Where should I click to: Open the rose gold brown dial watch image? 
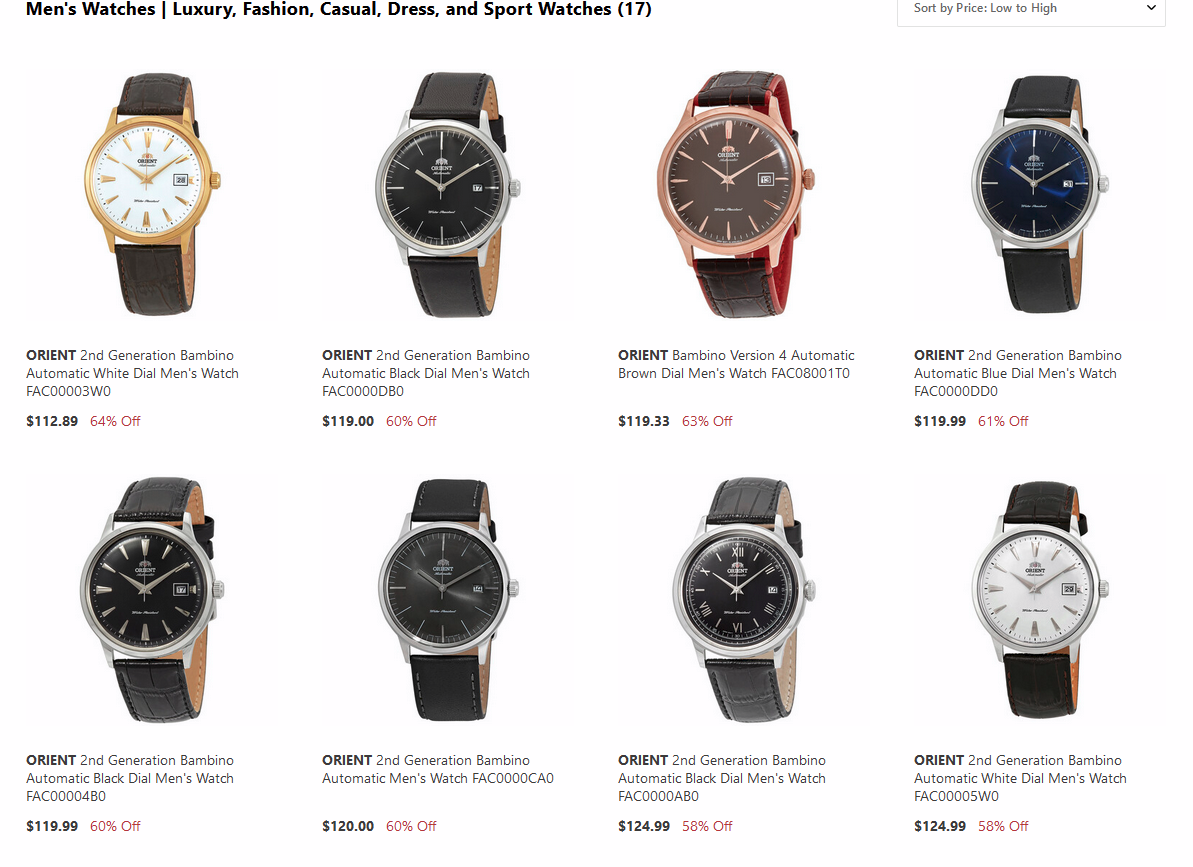[x=735, y=193]
